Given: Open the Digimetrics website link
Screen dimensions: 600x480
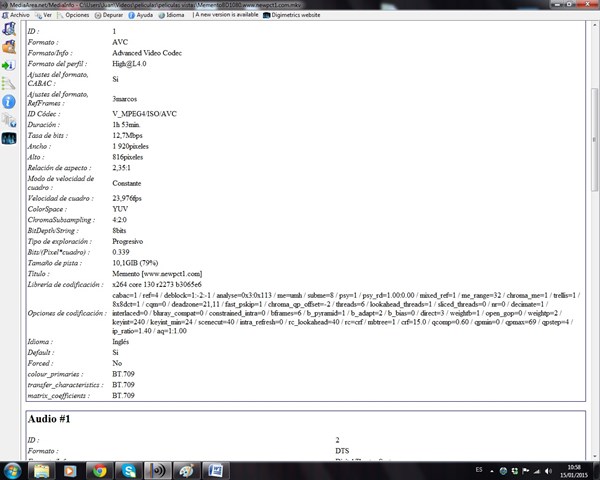Looking at the screenshot, I should pos(292,15).
